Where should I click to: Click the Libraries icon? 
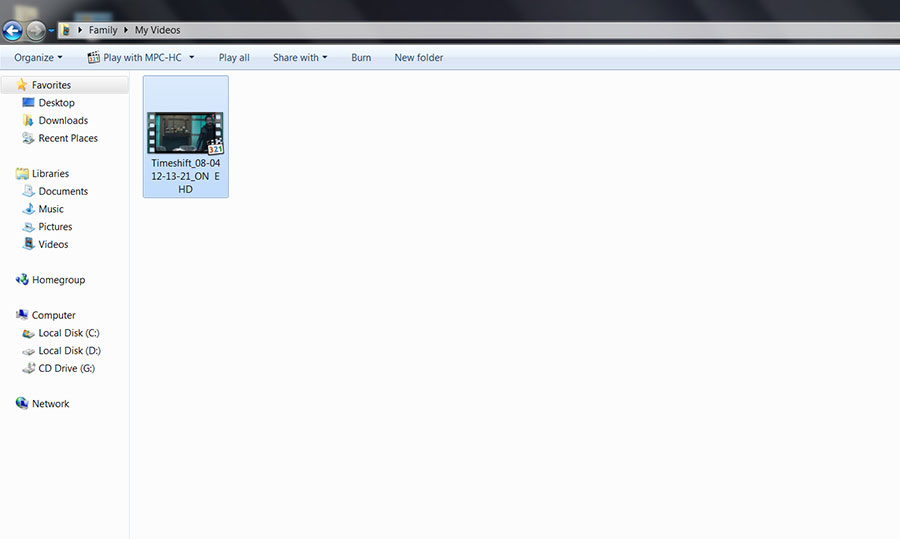tap(22, 173)
